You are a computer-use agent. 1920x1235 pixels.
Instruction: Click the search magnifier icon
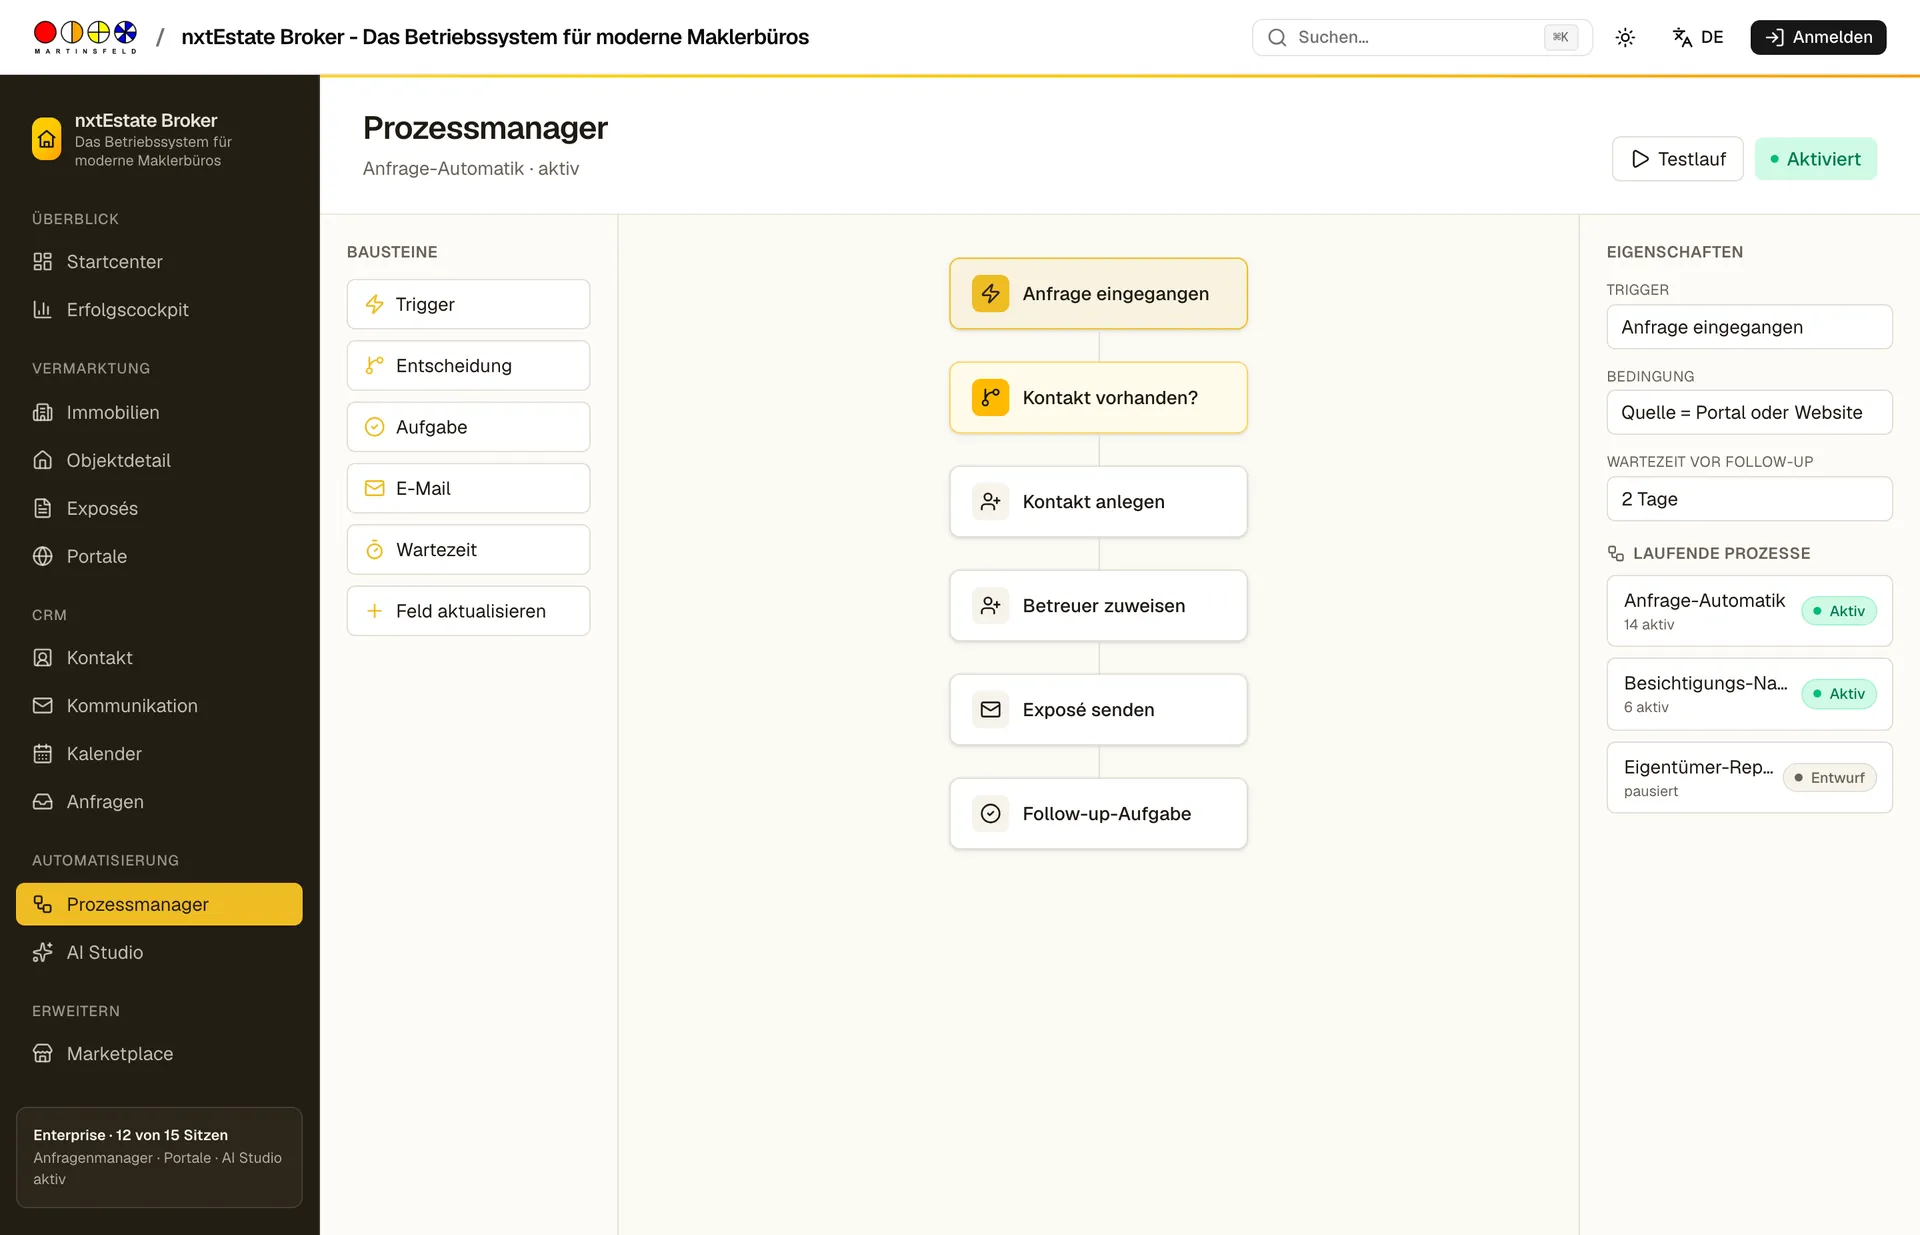click(1277, 37)
